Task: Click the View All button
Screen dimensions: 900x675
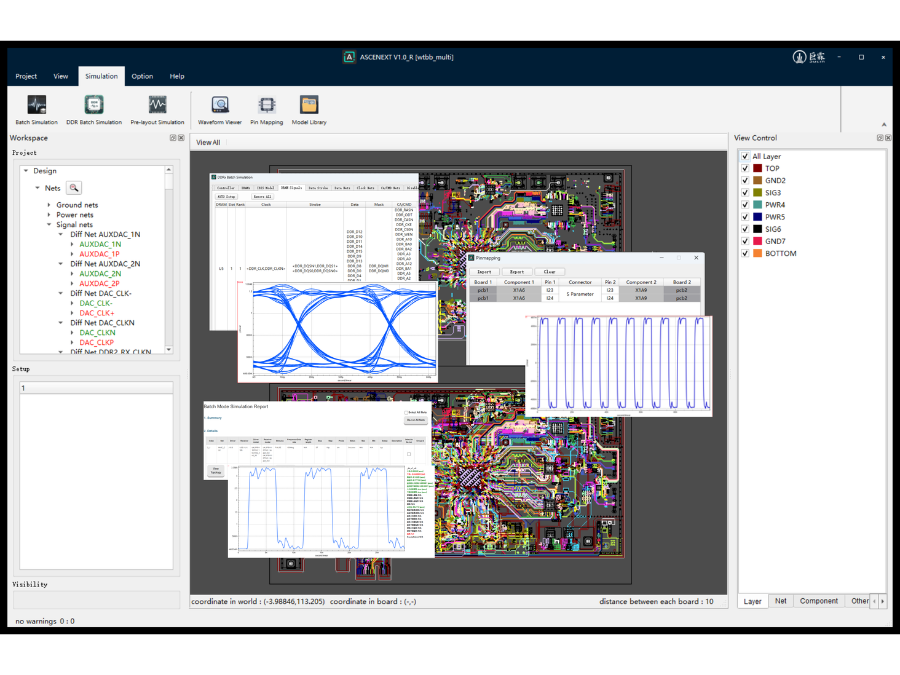Action: [208, 143]
